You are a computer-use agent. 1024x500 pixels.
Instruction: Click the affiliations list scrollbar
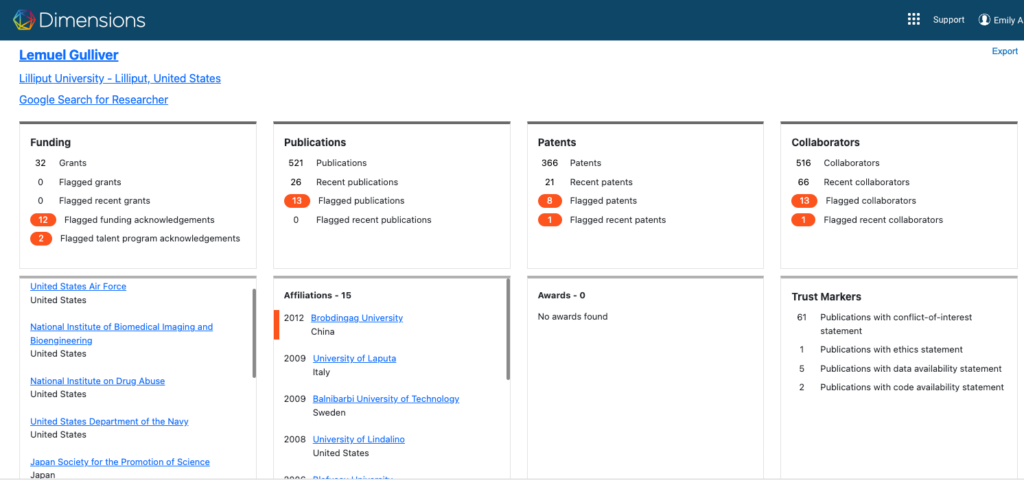tap(508, 329)
